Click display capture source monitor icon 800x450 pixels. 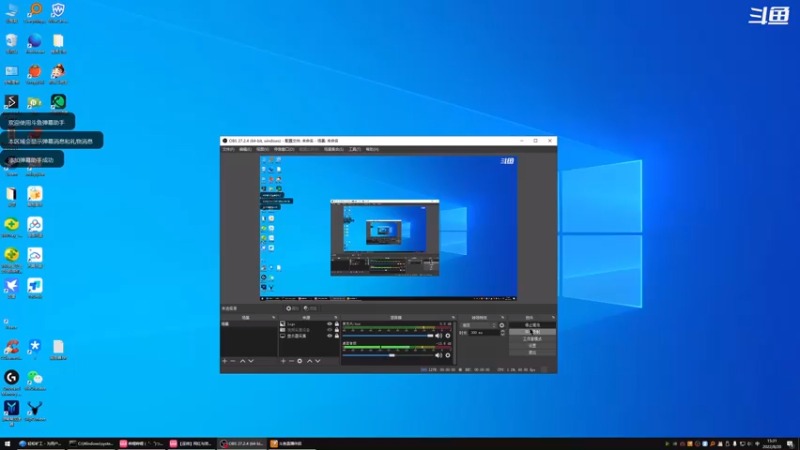tap(283, 336)
